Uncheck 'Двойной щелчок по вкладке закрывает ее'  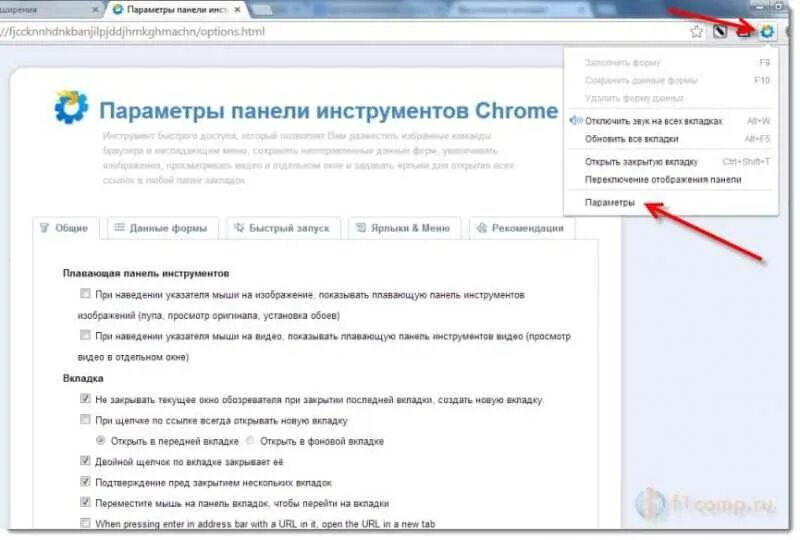click(x=85, y=460)
